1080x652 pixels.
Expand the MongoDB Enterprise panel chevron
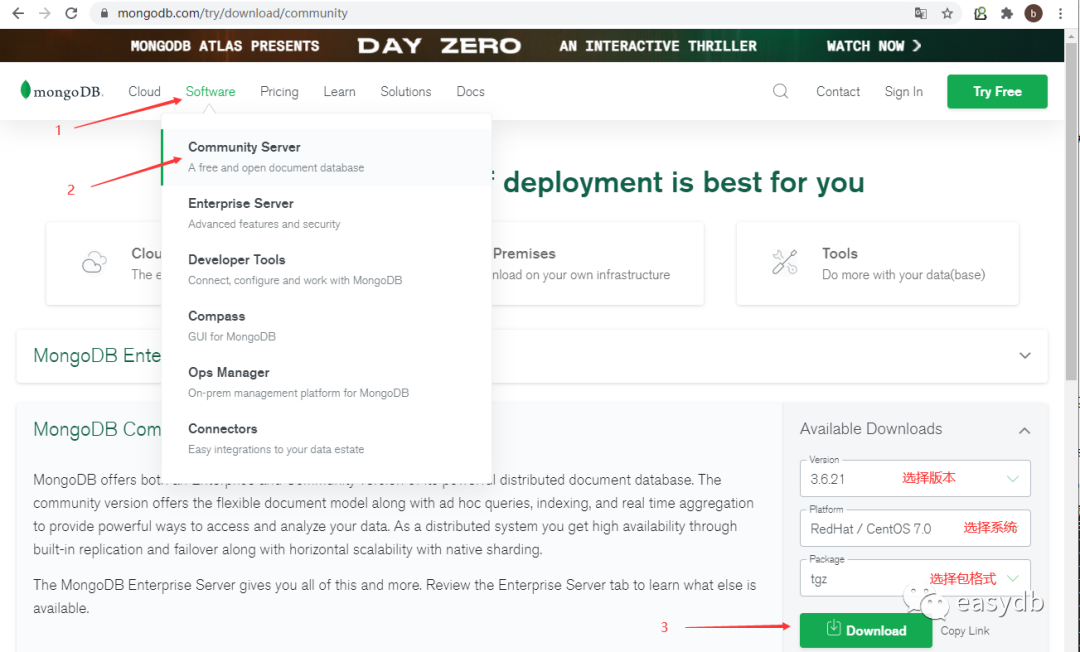[1025, 355]
